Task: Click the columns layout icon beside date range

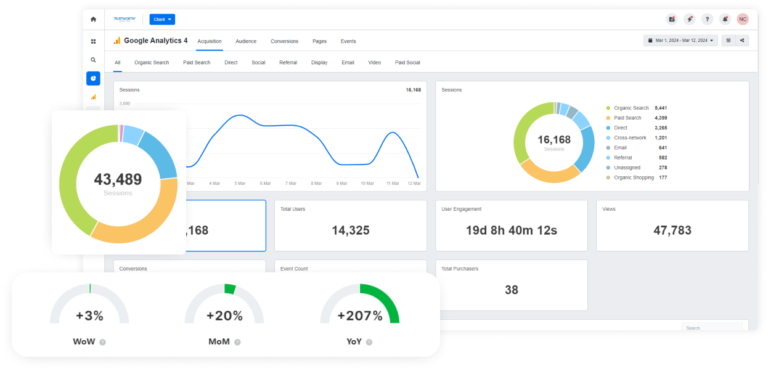Action: pyautogui.click(x=728, y=41)
